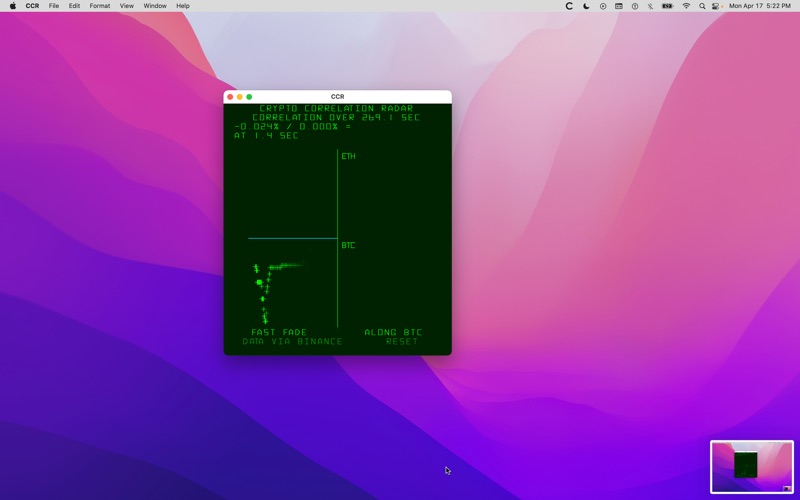Toggle the ALONG BTC mode
The width and height of the screenshot is (800, 500).
point(393,332)
